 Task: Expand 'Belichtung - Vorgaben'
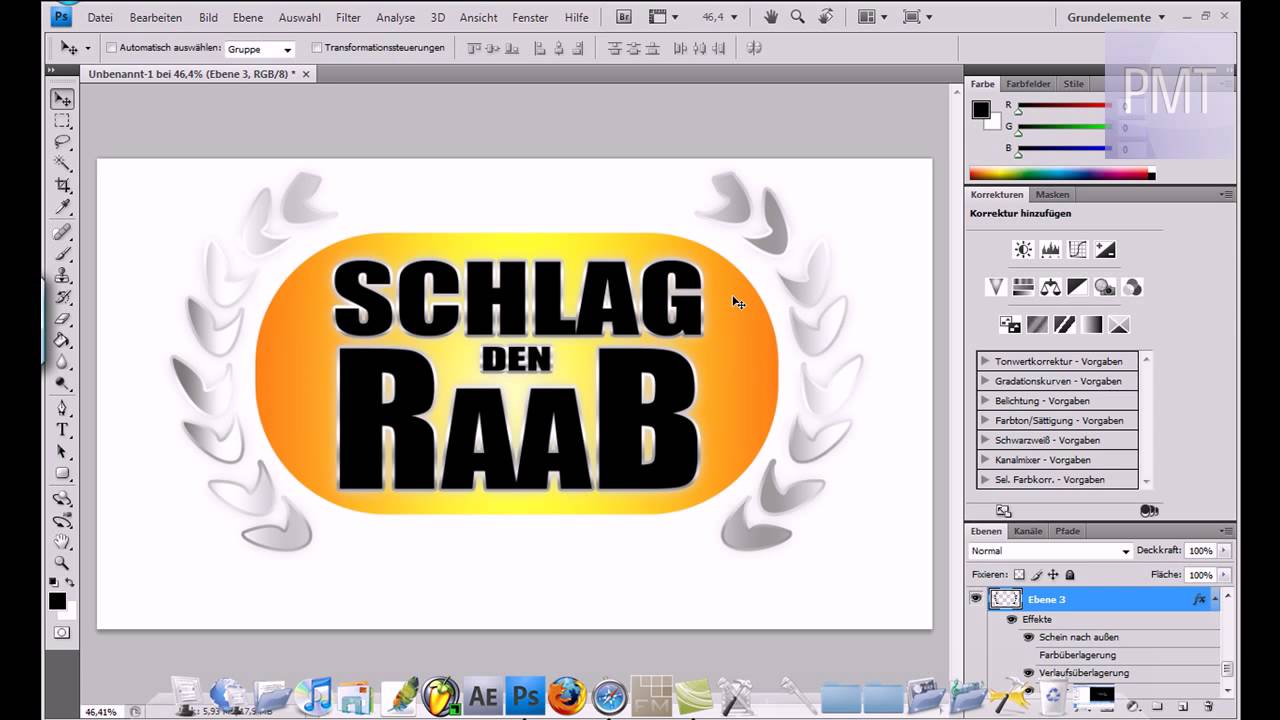tap(985, 401)
